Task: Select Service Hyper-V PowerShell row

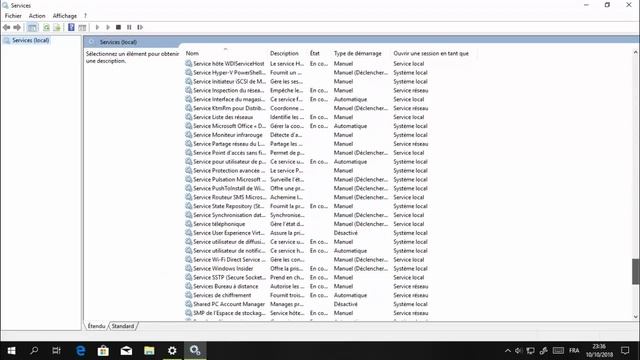Action: [306, 73]
